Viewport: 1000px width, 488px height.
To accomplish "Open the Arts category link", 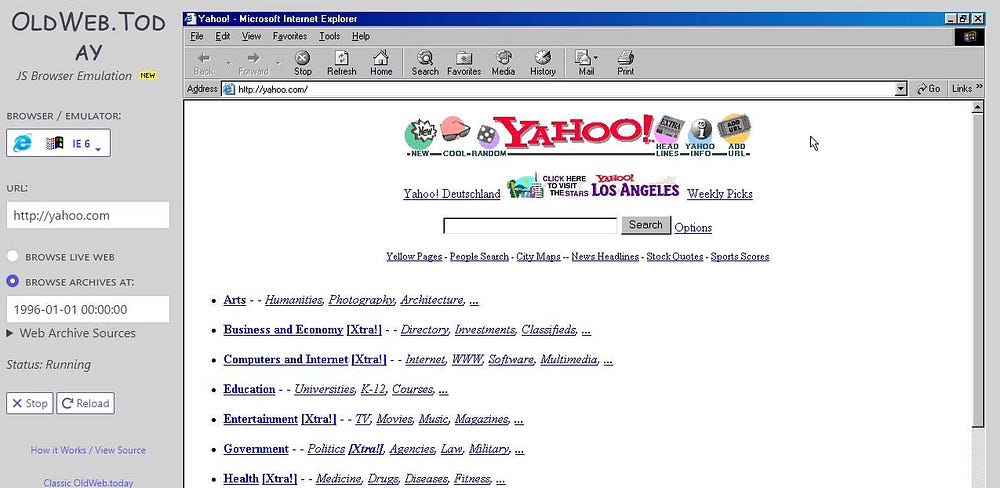I will [x=234, y=300].
